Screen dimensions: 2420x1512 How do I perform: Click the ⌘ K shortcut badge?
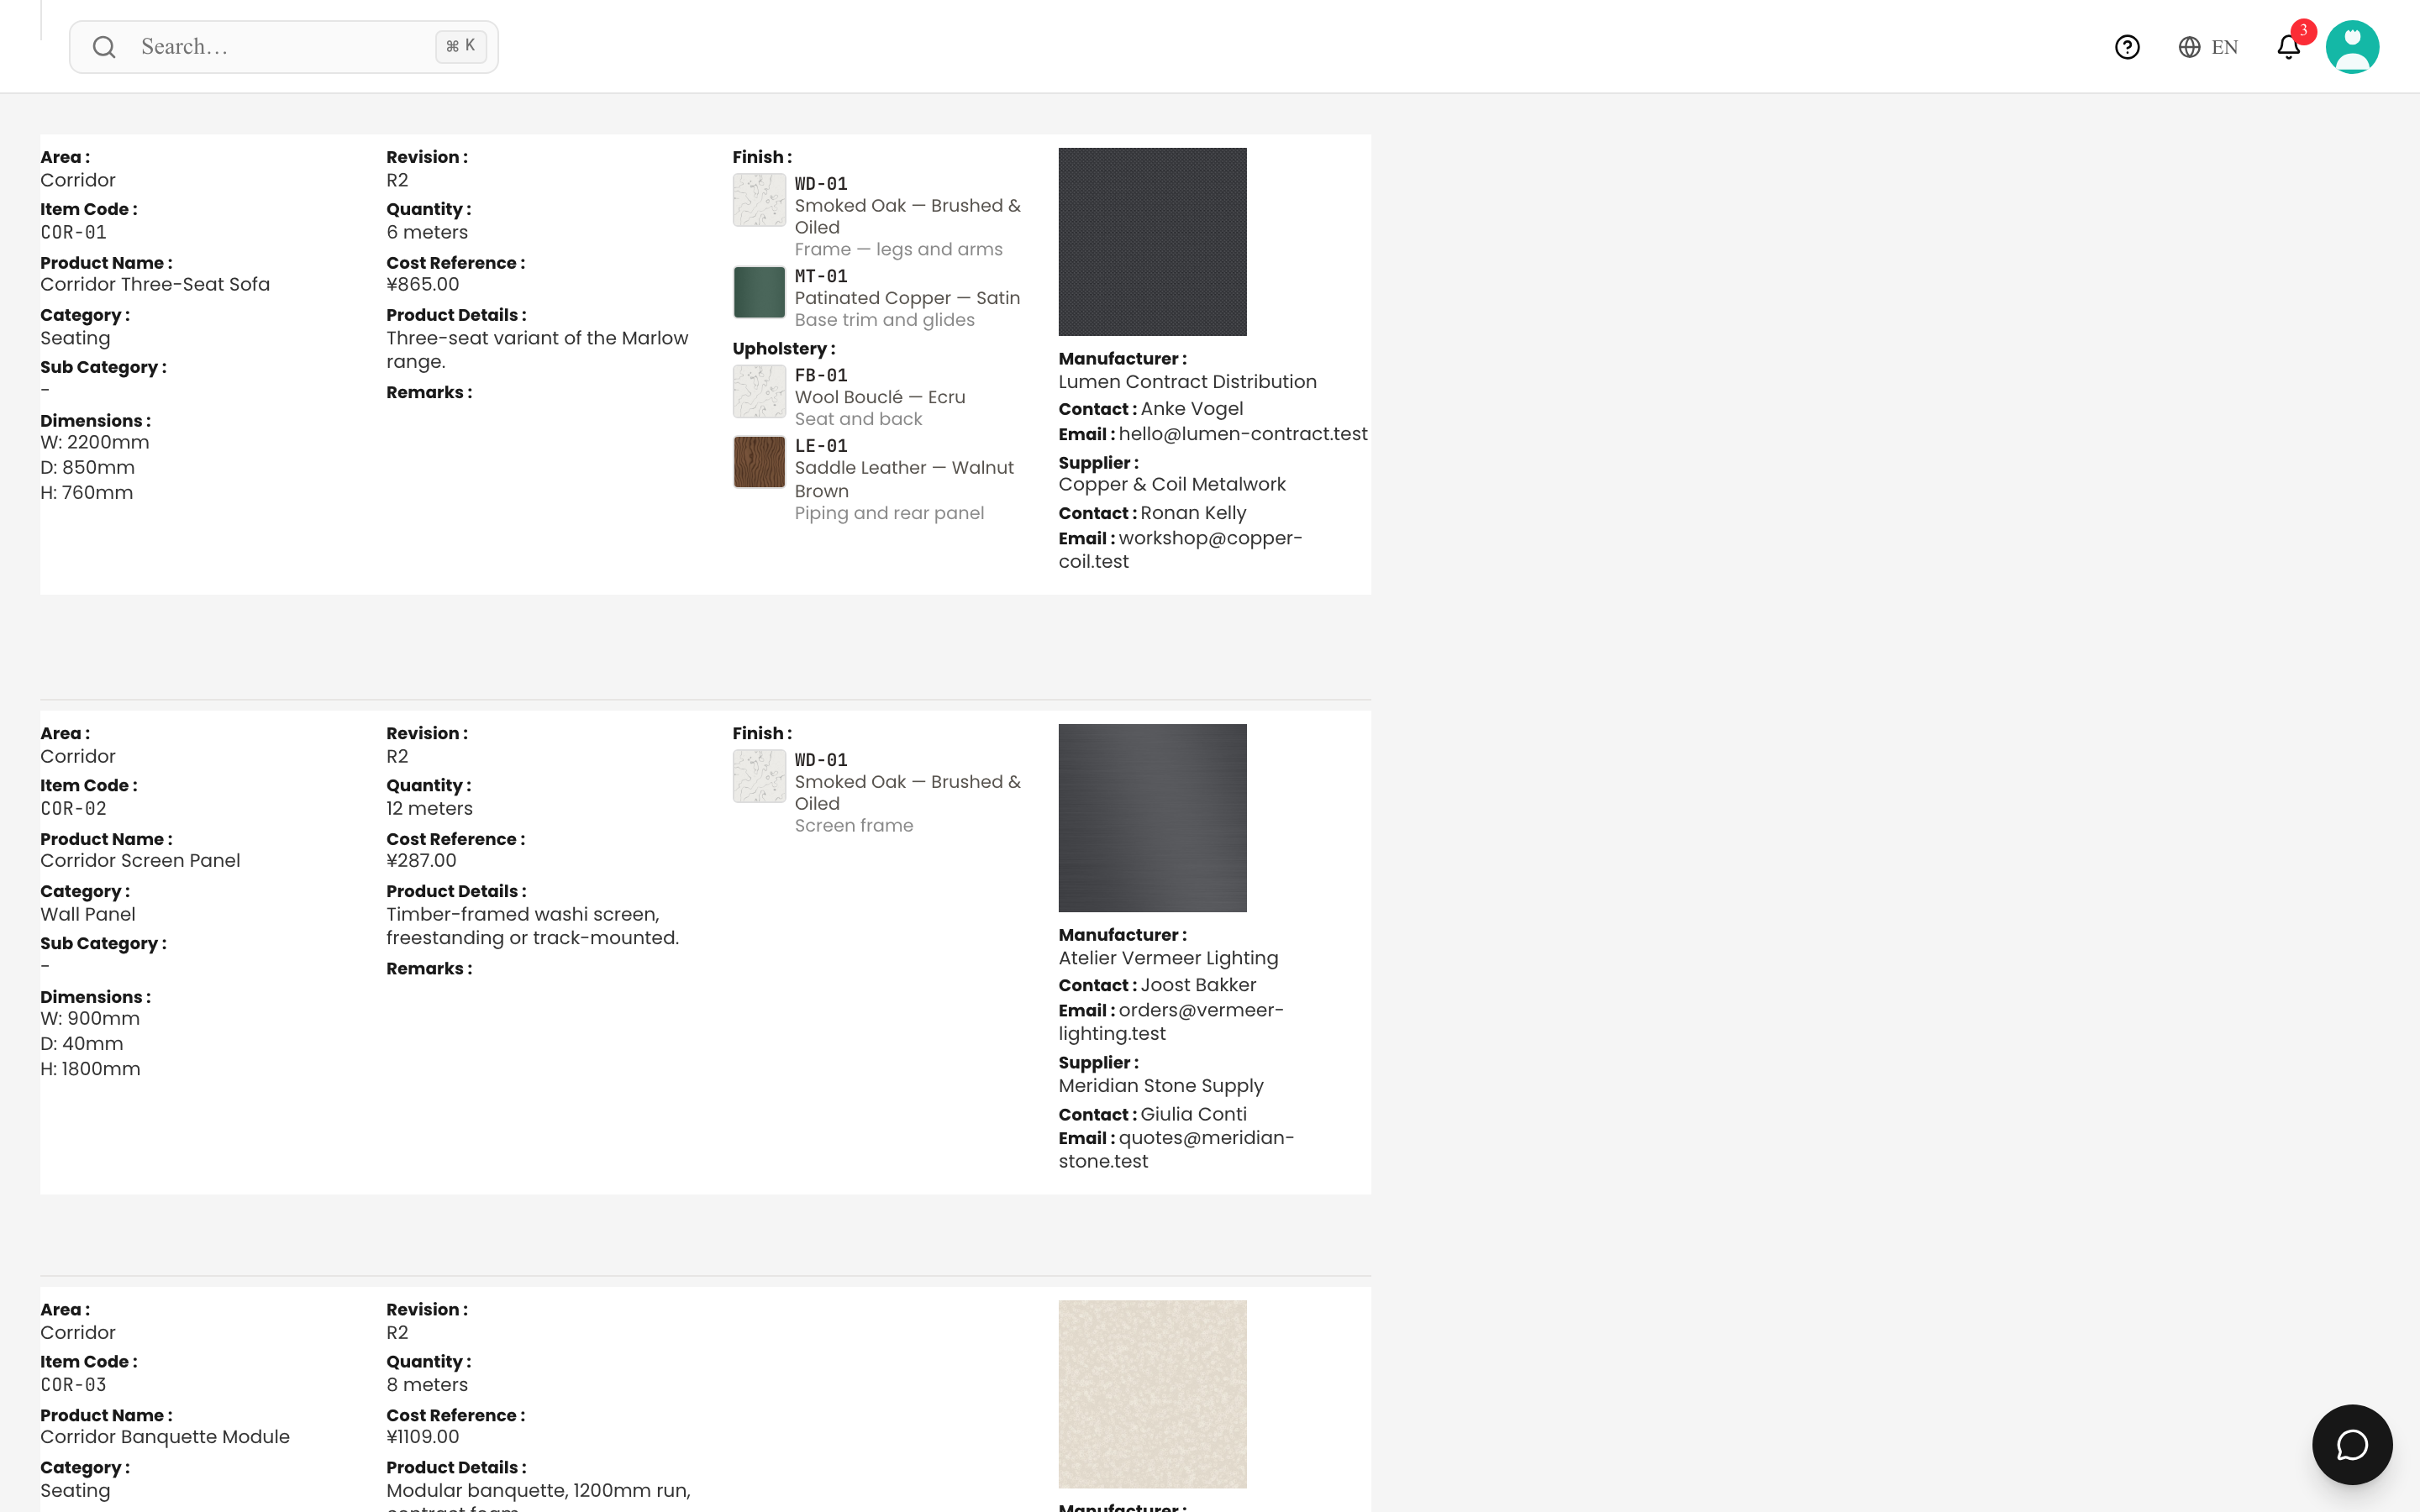461,46
